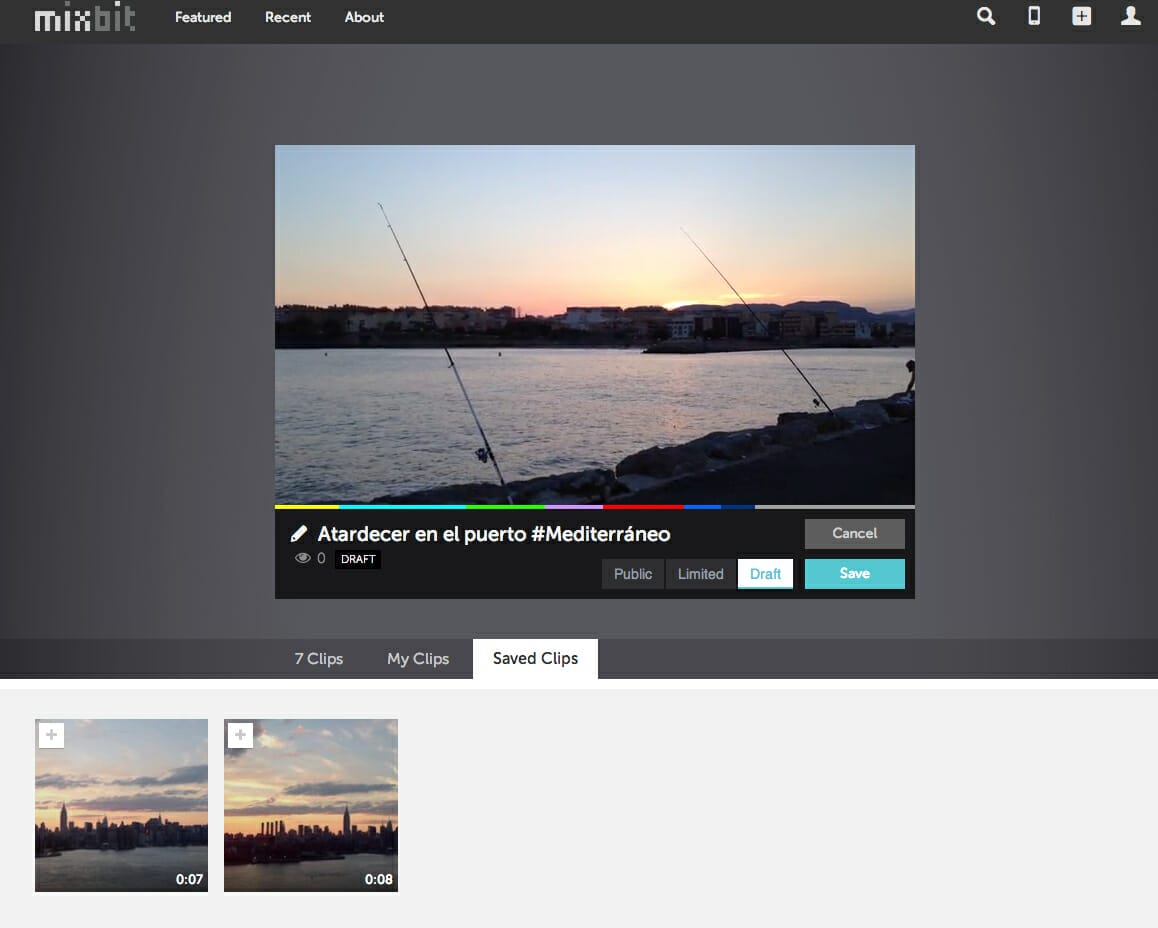Add the 0:08 clip using its plus icon
This screenshot has height=928, width=1158.
click(239, 735)
